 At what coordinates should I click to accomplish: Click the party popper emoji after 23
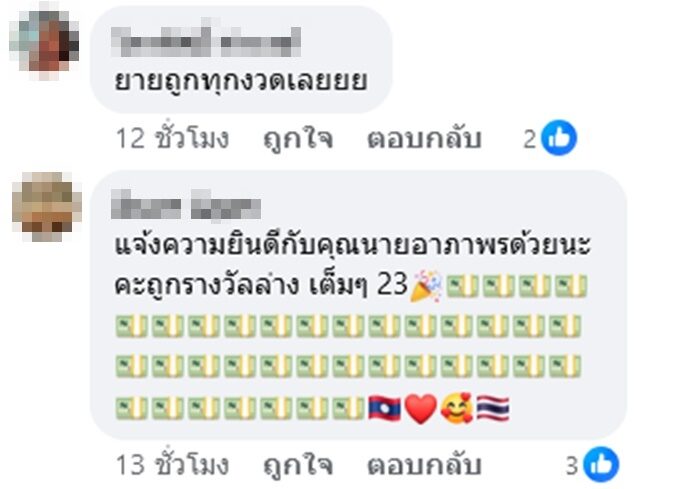click(x=426, y=286)
